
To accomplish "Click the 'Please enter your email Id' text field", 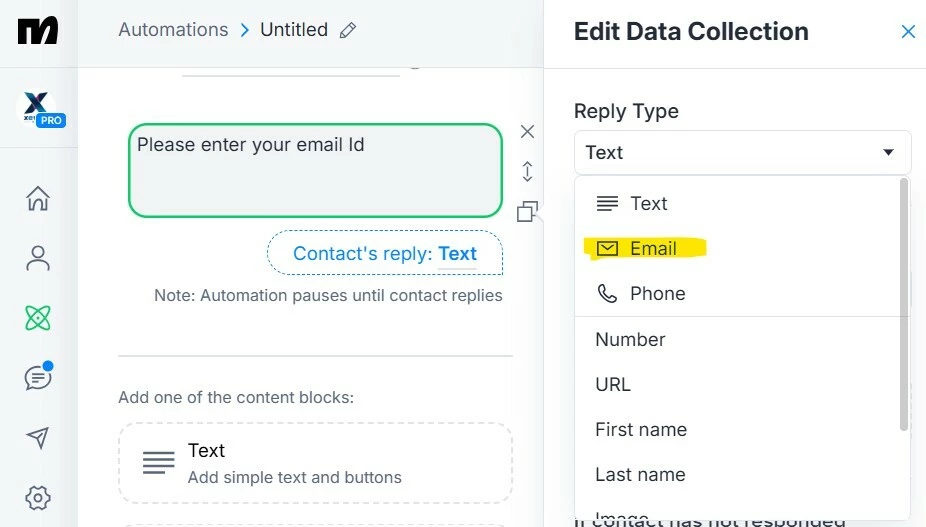I will [315, 170].
